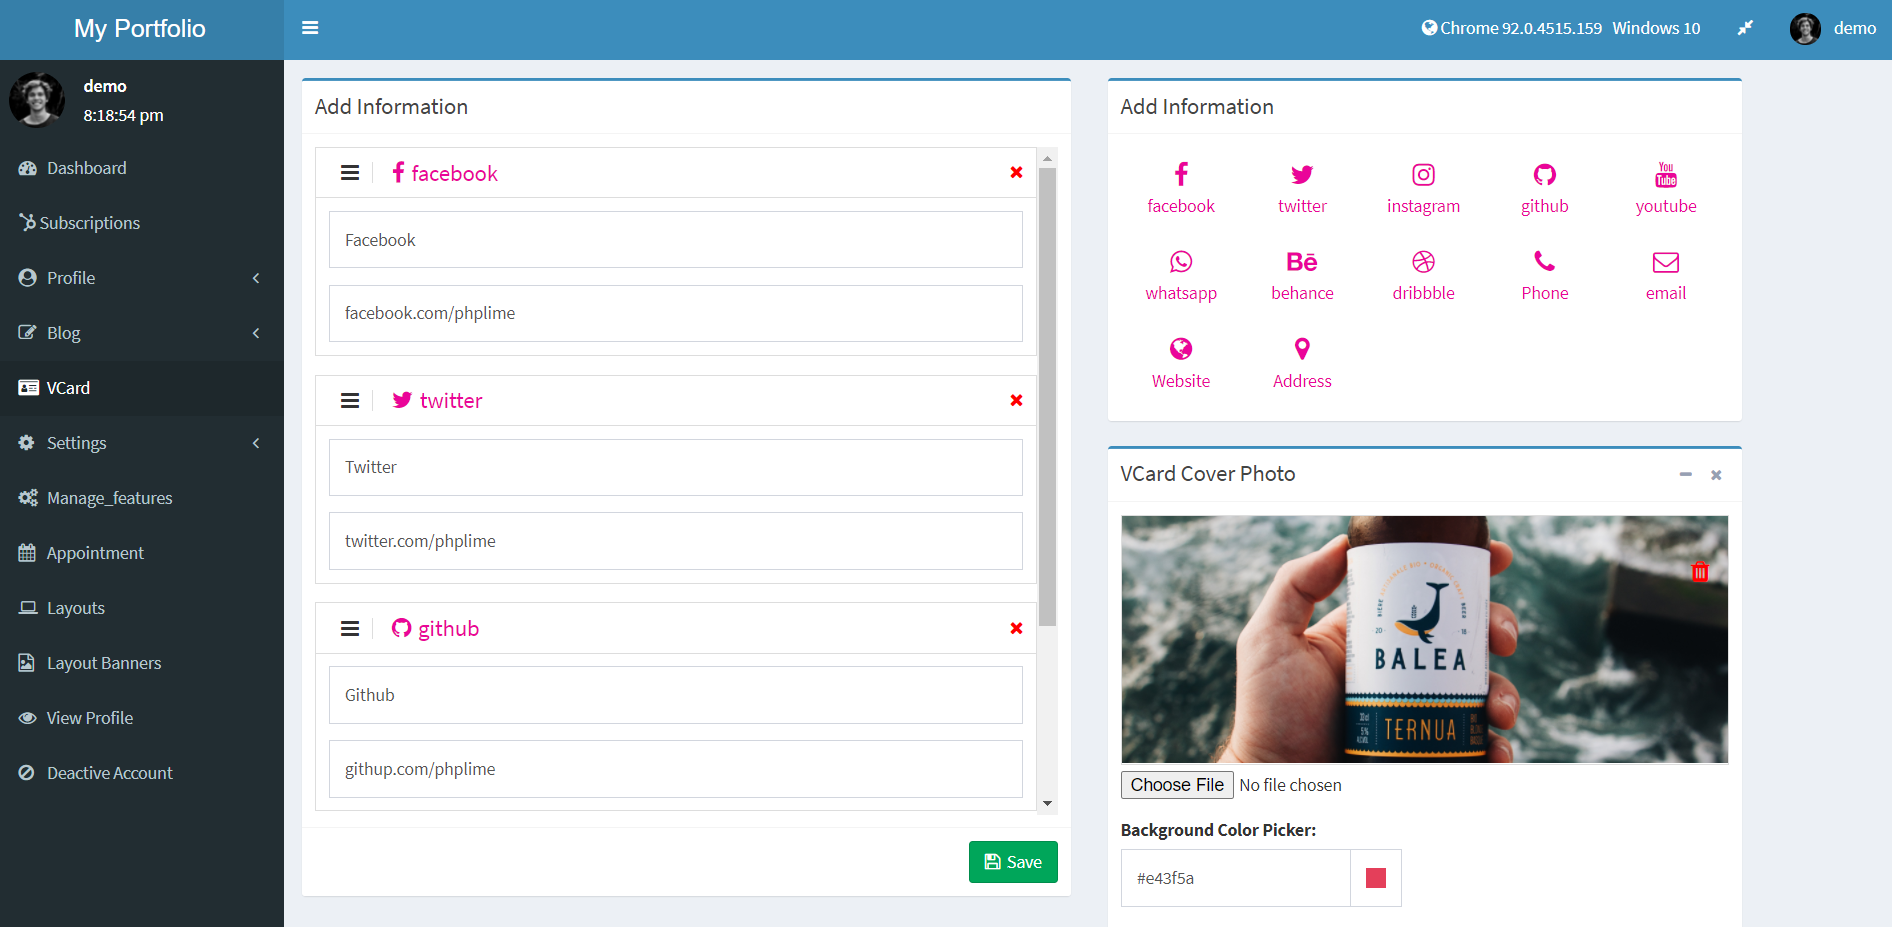The height and width of the screenshot is (927, 1892).
Task: Click the Address pin icon
Action: [x=1302, y=361]
